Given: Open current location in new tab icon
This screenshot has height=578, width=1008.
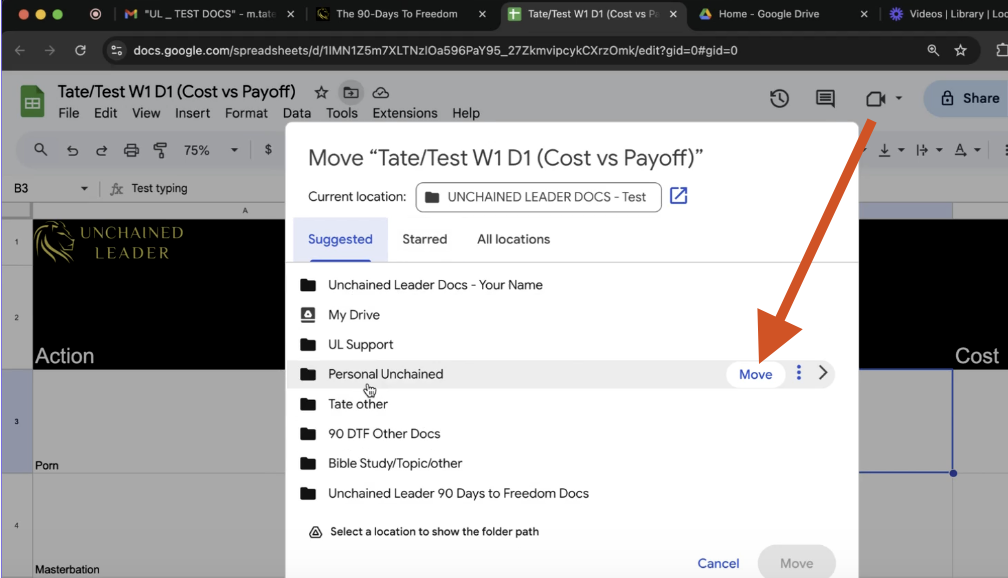Looking at the screenshot, I should point(678,195).
